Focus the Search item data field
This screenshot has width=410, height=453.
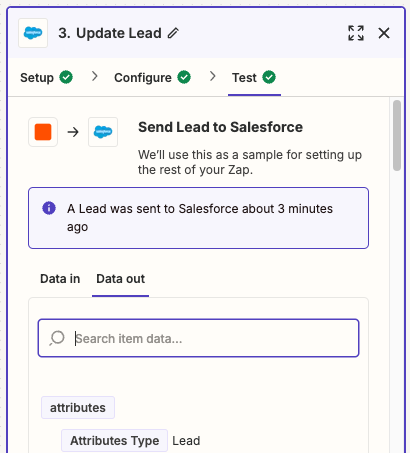click(198, 338)
